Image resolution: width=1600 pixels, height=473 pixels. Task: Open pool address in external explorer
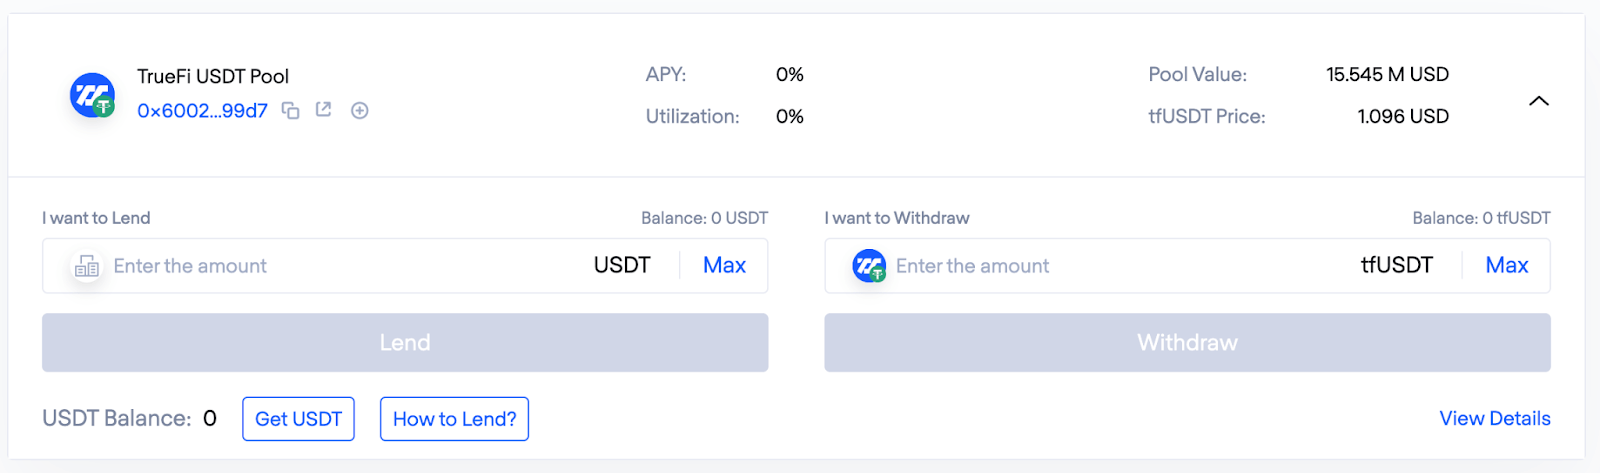(x=323, y=109)
